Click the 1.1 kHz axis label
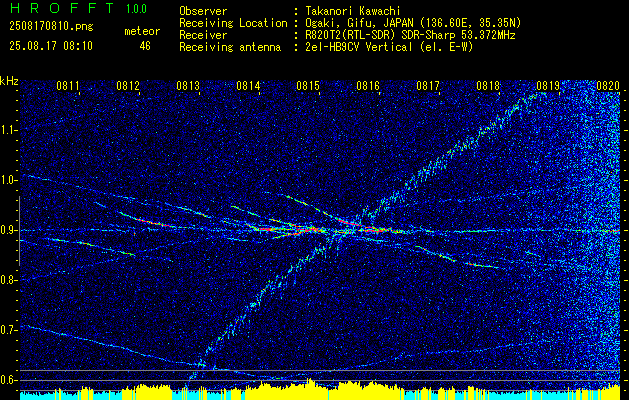 point(8,130)
